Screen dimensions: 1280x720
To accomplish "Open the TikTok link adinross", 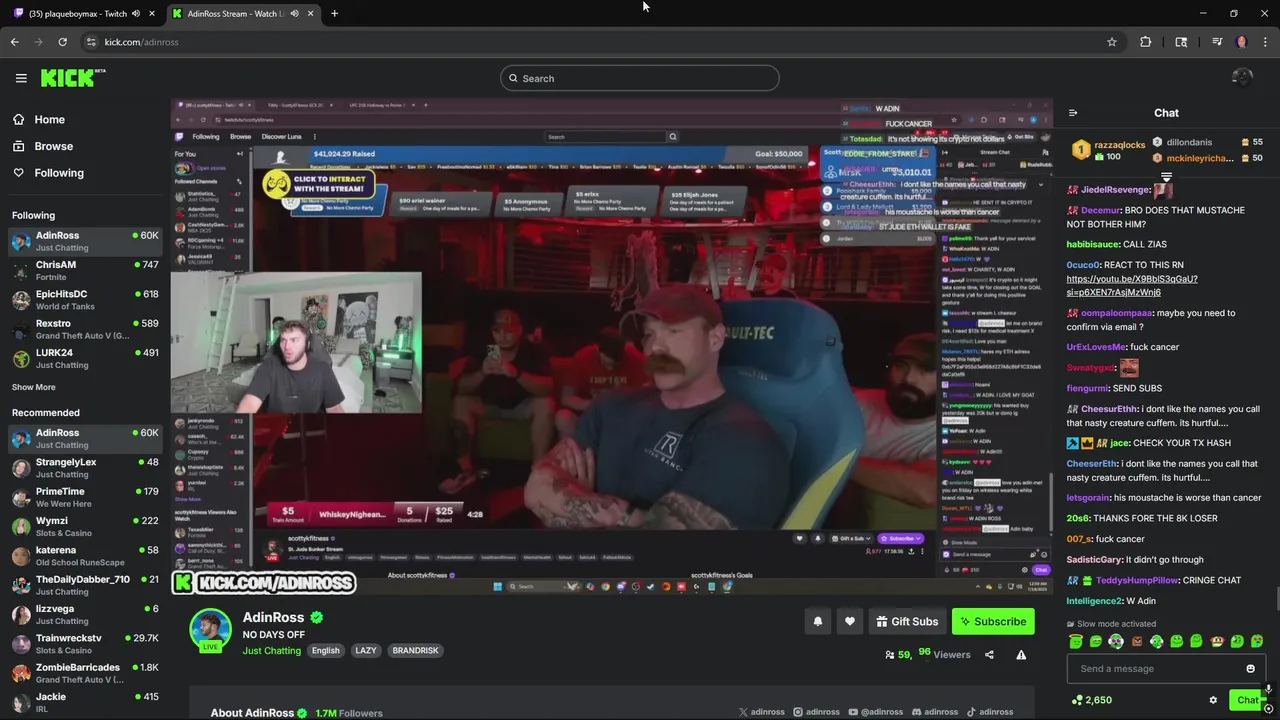I will click(990, 712).
